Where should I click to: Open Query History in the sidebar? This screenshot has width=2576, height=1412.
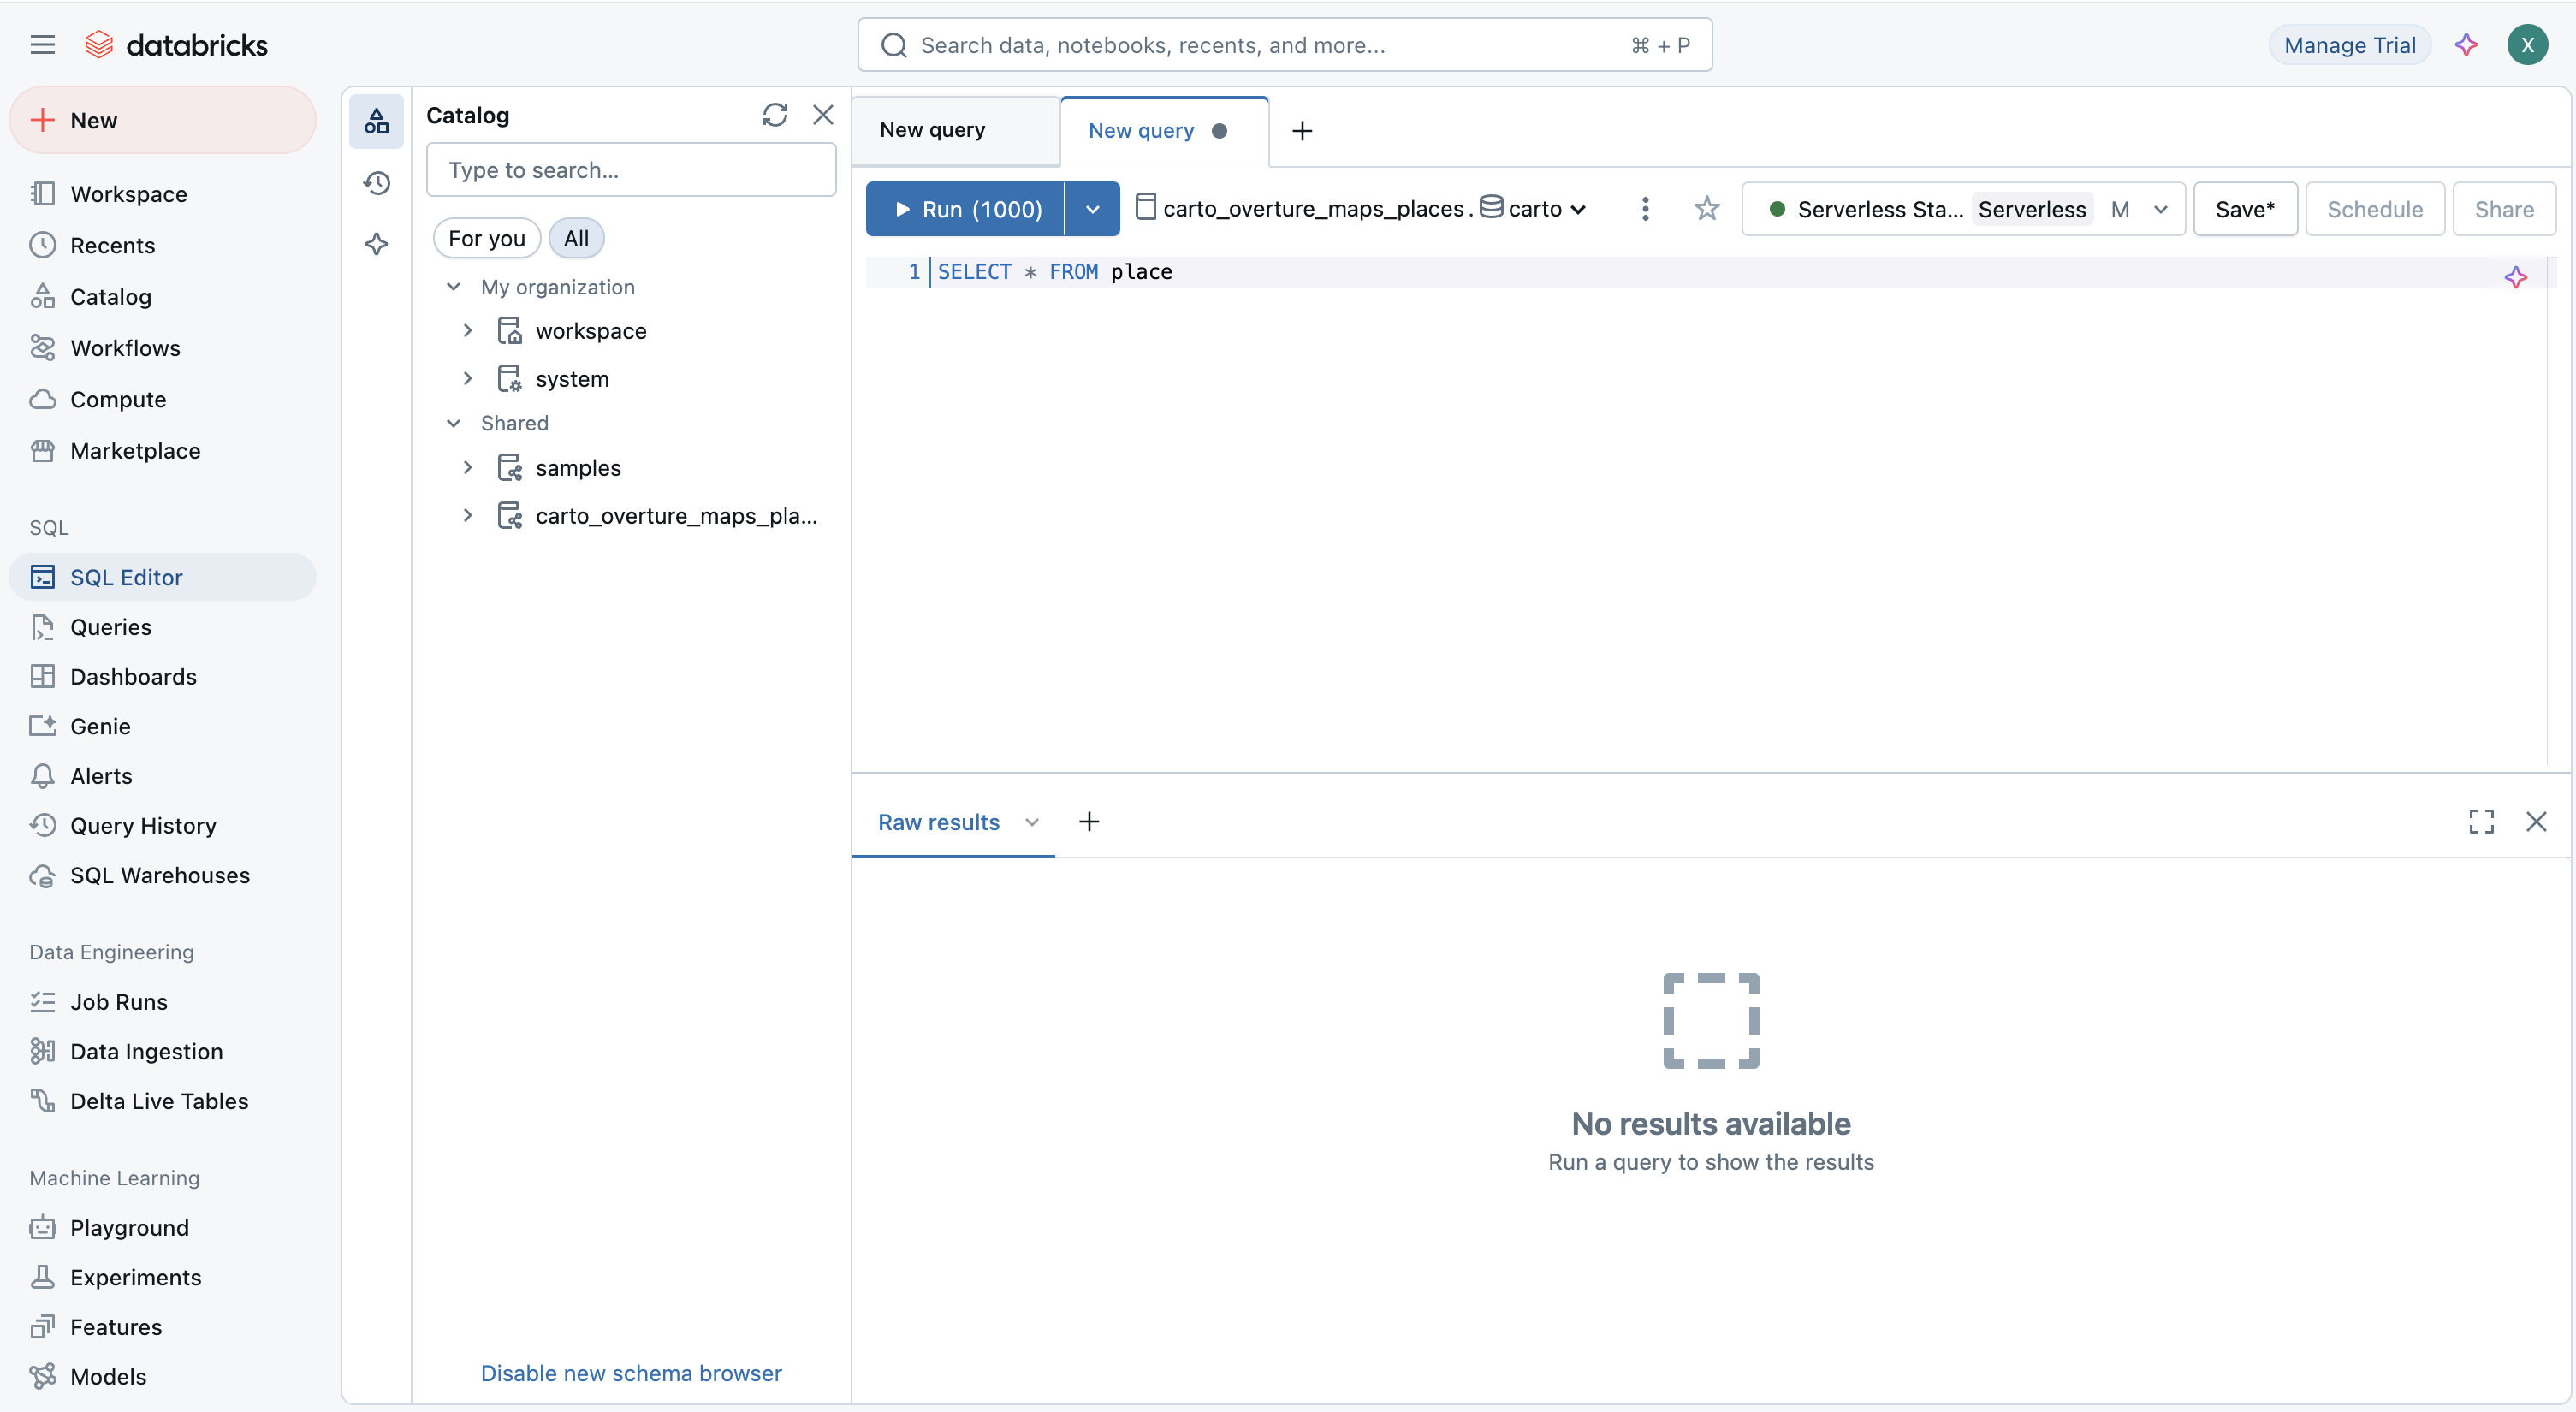tap(162, 826)
